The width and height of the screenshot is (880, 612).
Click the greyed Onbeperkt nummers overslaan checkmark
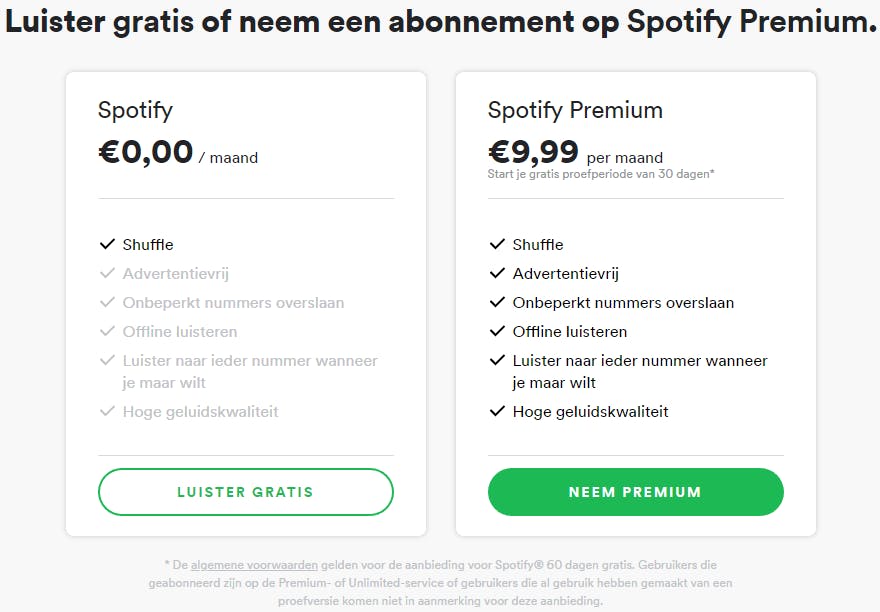[107, 303]
